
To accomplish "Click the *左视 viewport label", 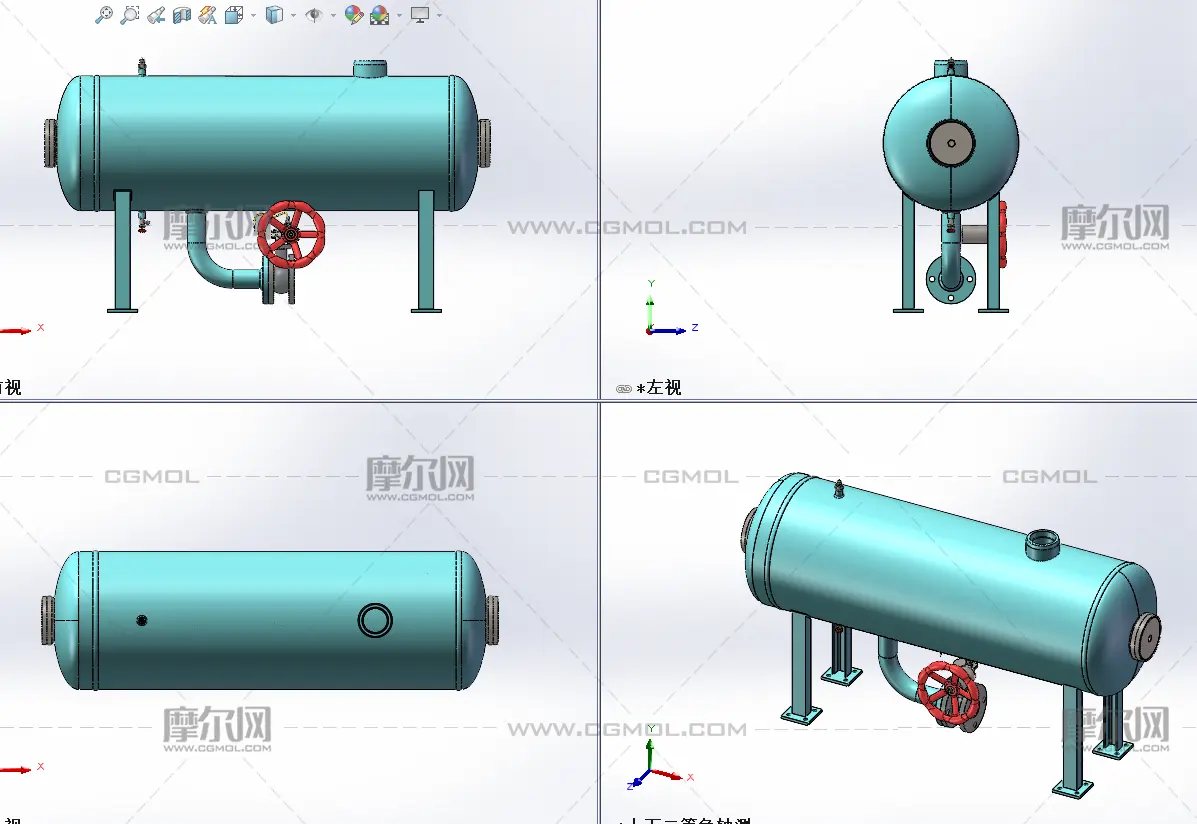I will tap(659, 388).
